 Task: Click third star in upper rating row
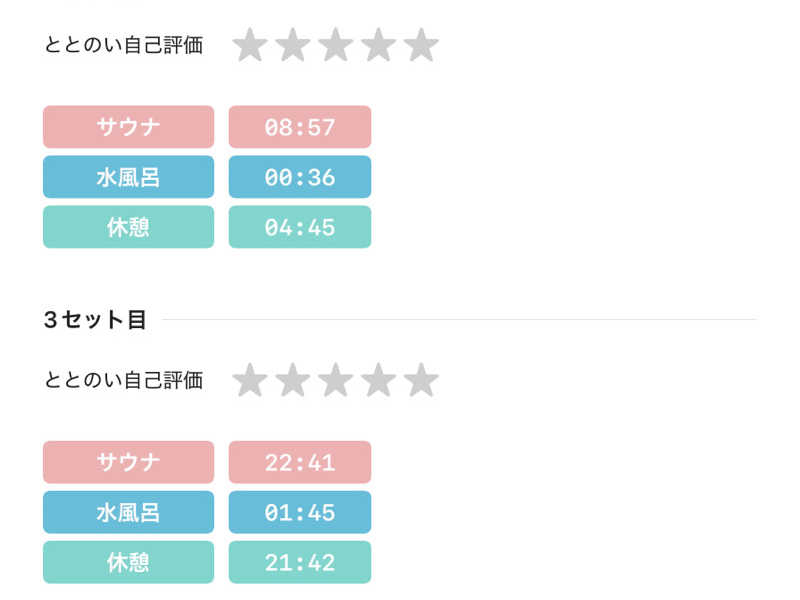[x=336, y=45]
